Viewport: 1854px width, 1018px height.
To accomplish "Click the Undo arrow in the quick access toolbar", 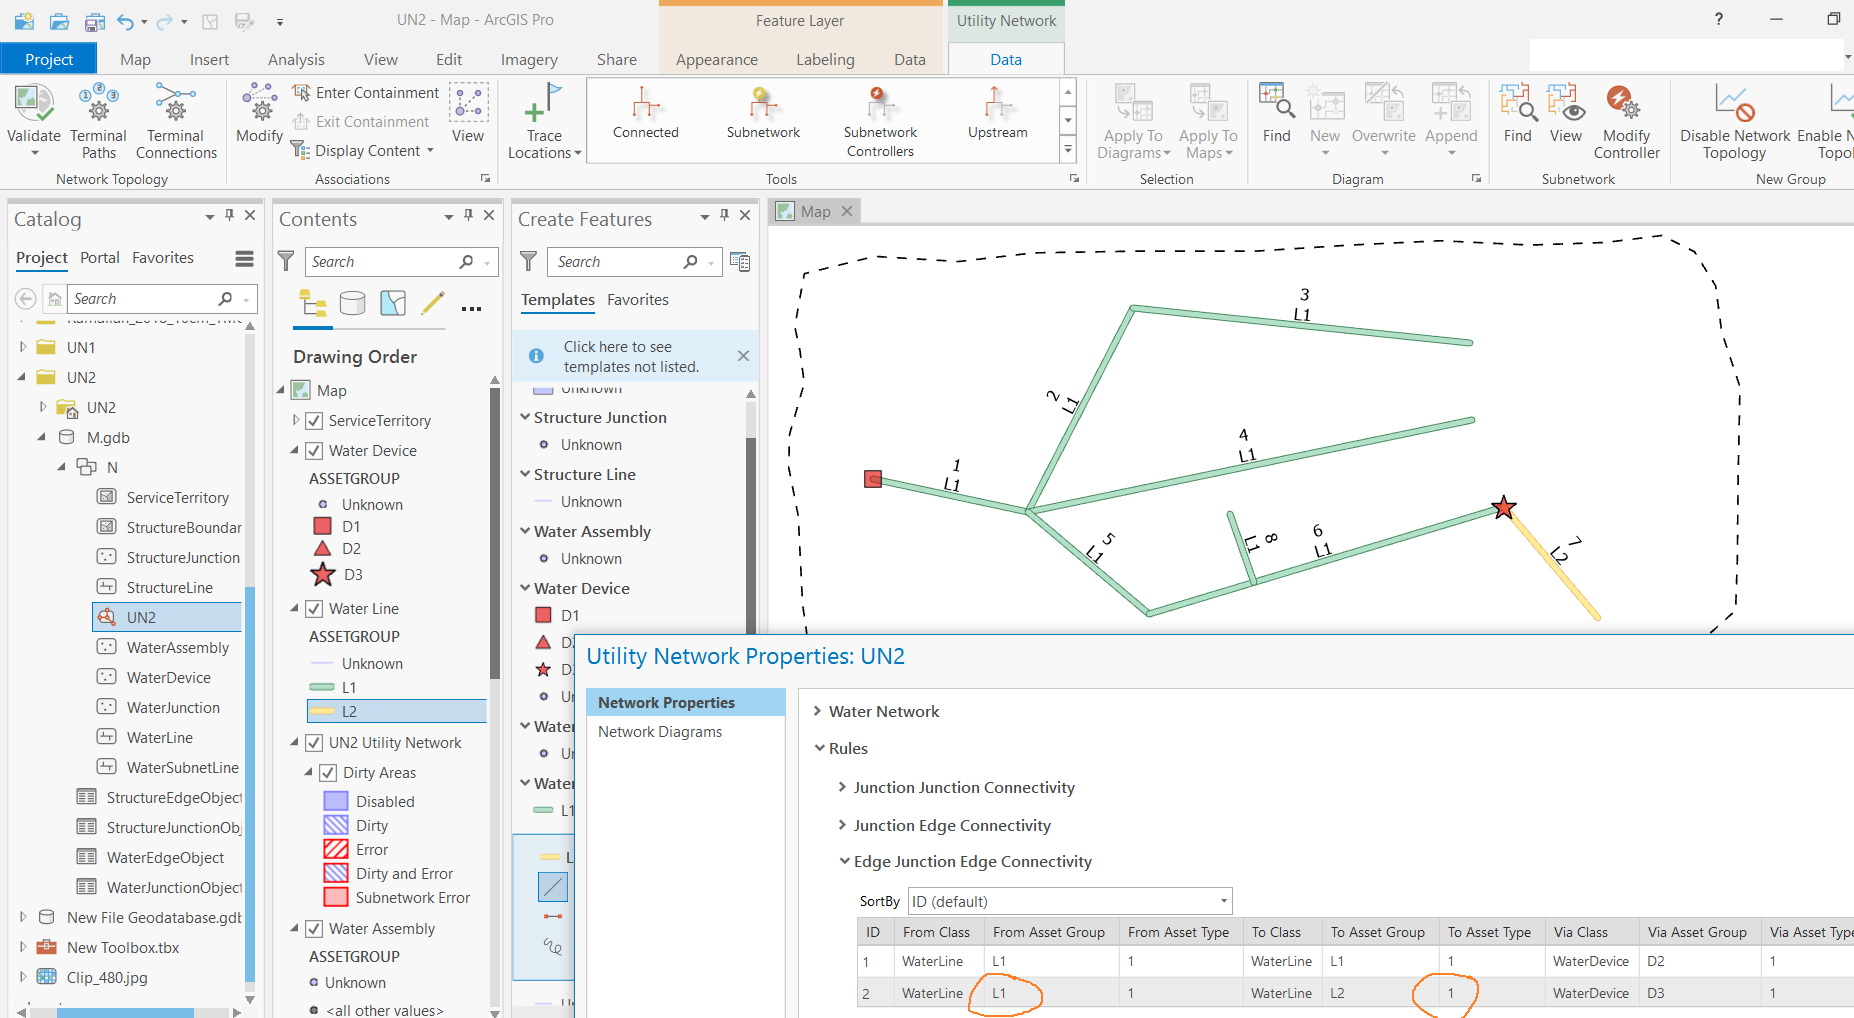I will [x=125, y=21].
